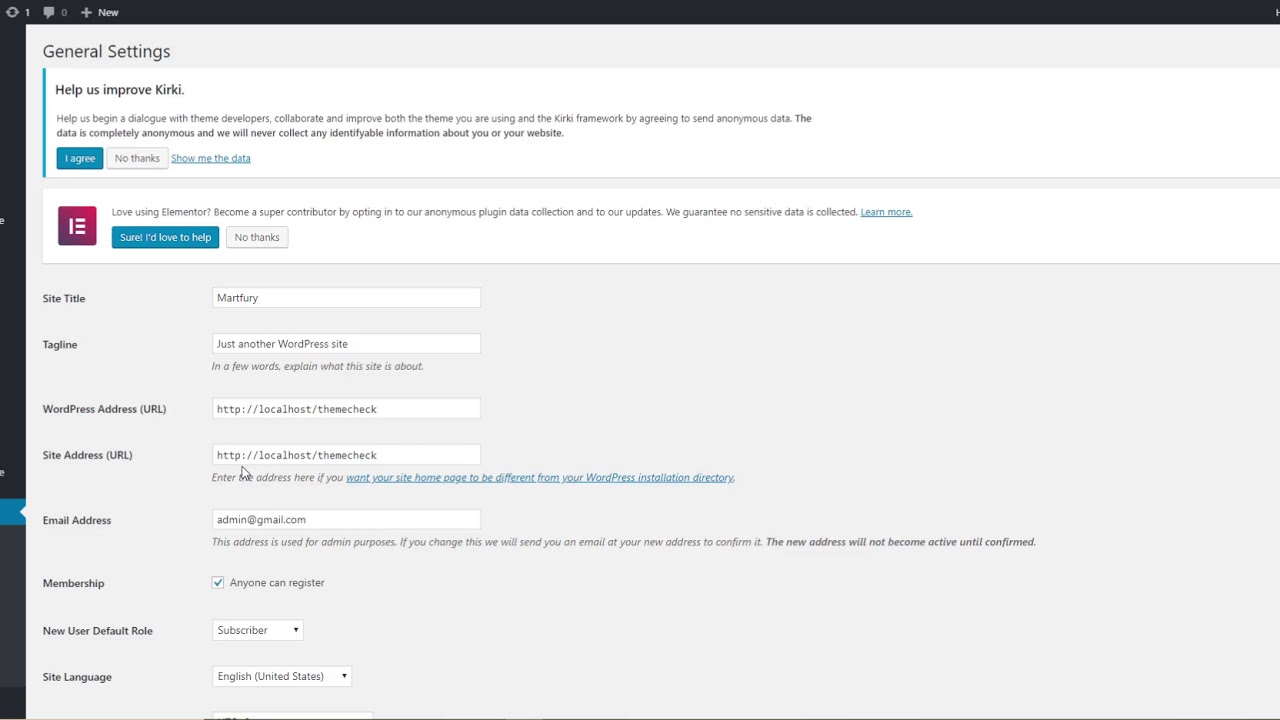Click Sure! I'd love to help button
The image size is (1280, 720).
165,237
